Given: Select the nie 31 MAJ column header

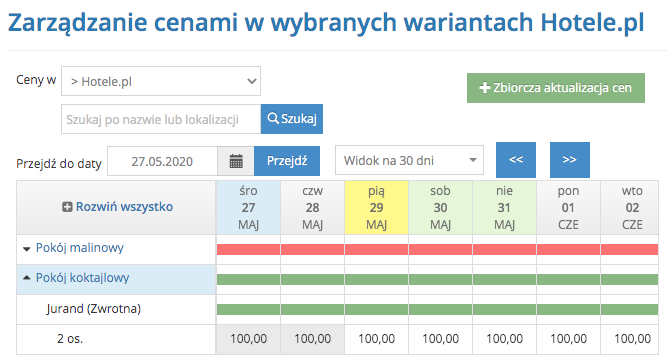Looking at the screenshot, I should click(505, 208).
